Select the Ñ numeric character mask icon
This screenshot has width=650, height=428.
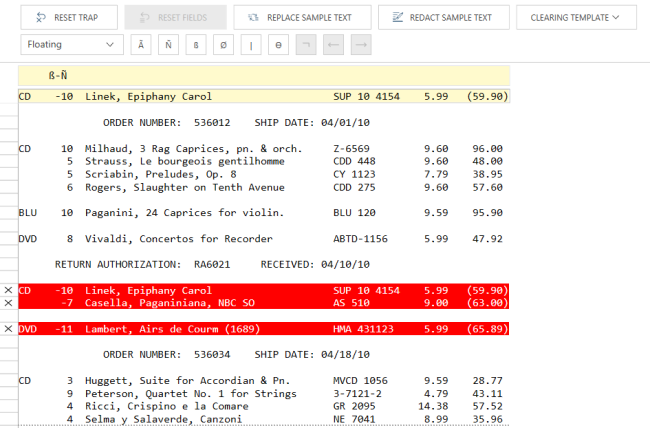click(169, 45)
